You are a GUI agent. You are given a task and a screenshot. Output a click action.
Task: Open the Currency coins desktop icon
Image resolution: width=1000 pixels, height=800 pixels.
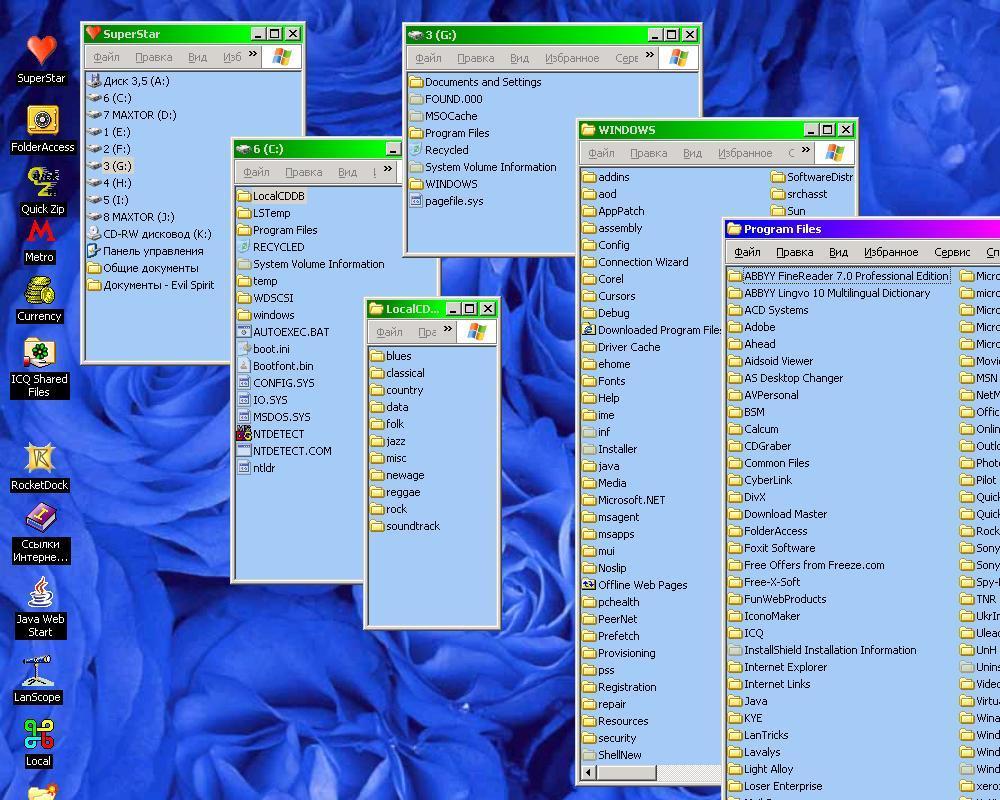(x=40, y=292)
